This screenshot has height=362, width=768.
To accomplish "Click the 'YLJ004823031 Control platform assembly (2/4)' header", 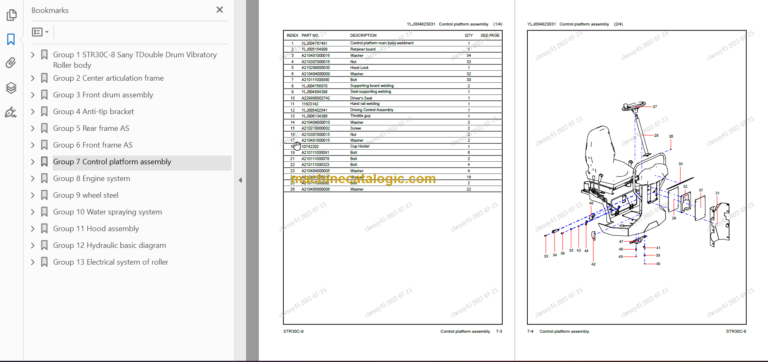I will click(x=575, y=24).
